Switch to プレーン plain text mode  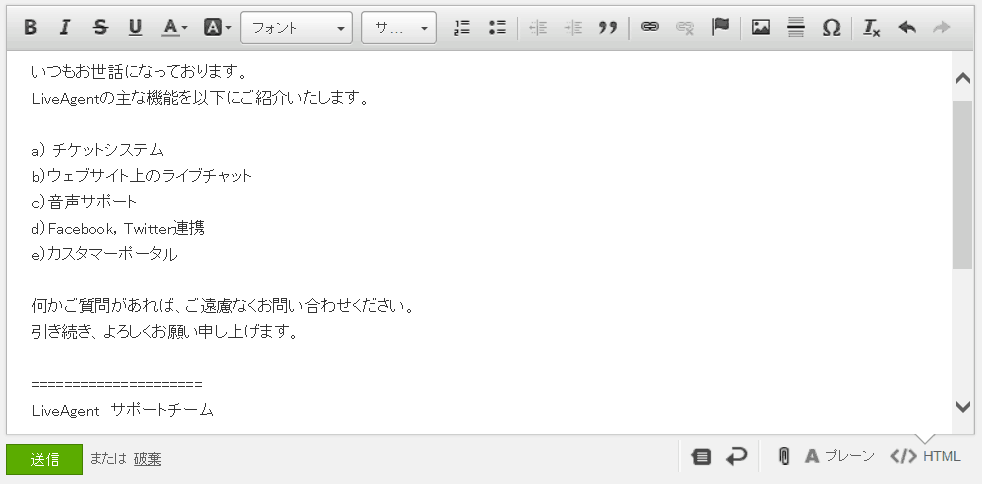pyautogui.click(x=839, y=456)
